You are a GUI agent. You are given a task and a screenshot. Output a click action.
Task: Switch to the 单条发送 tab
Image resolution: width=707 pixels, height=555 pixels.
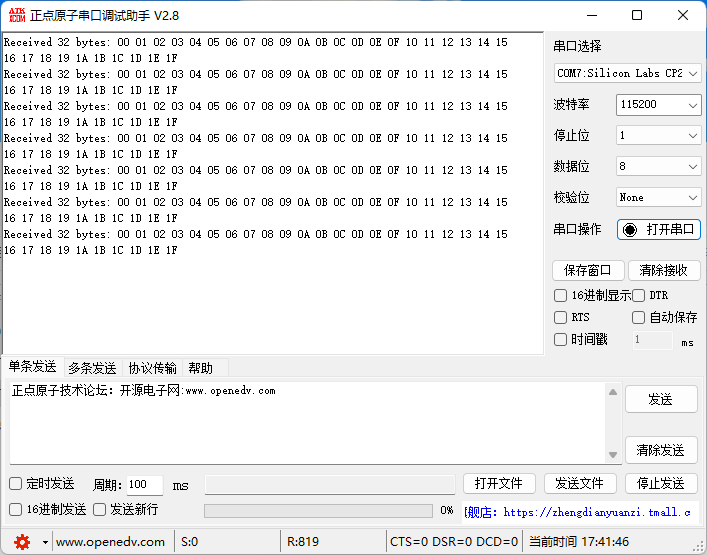pyautogui.click(x=32, y=367)
